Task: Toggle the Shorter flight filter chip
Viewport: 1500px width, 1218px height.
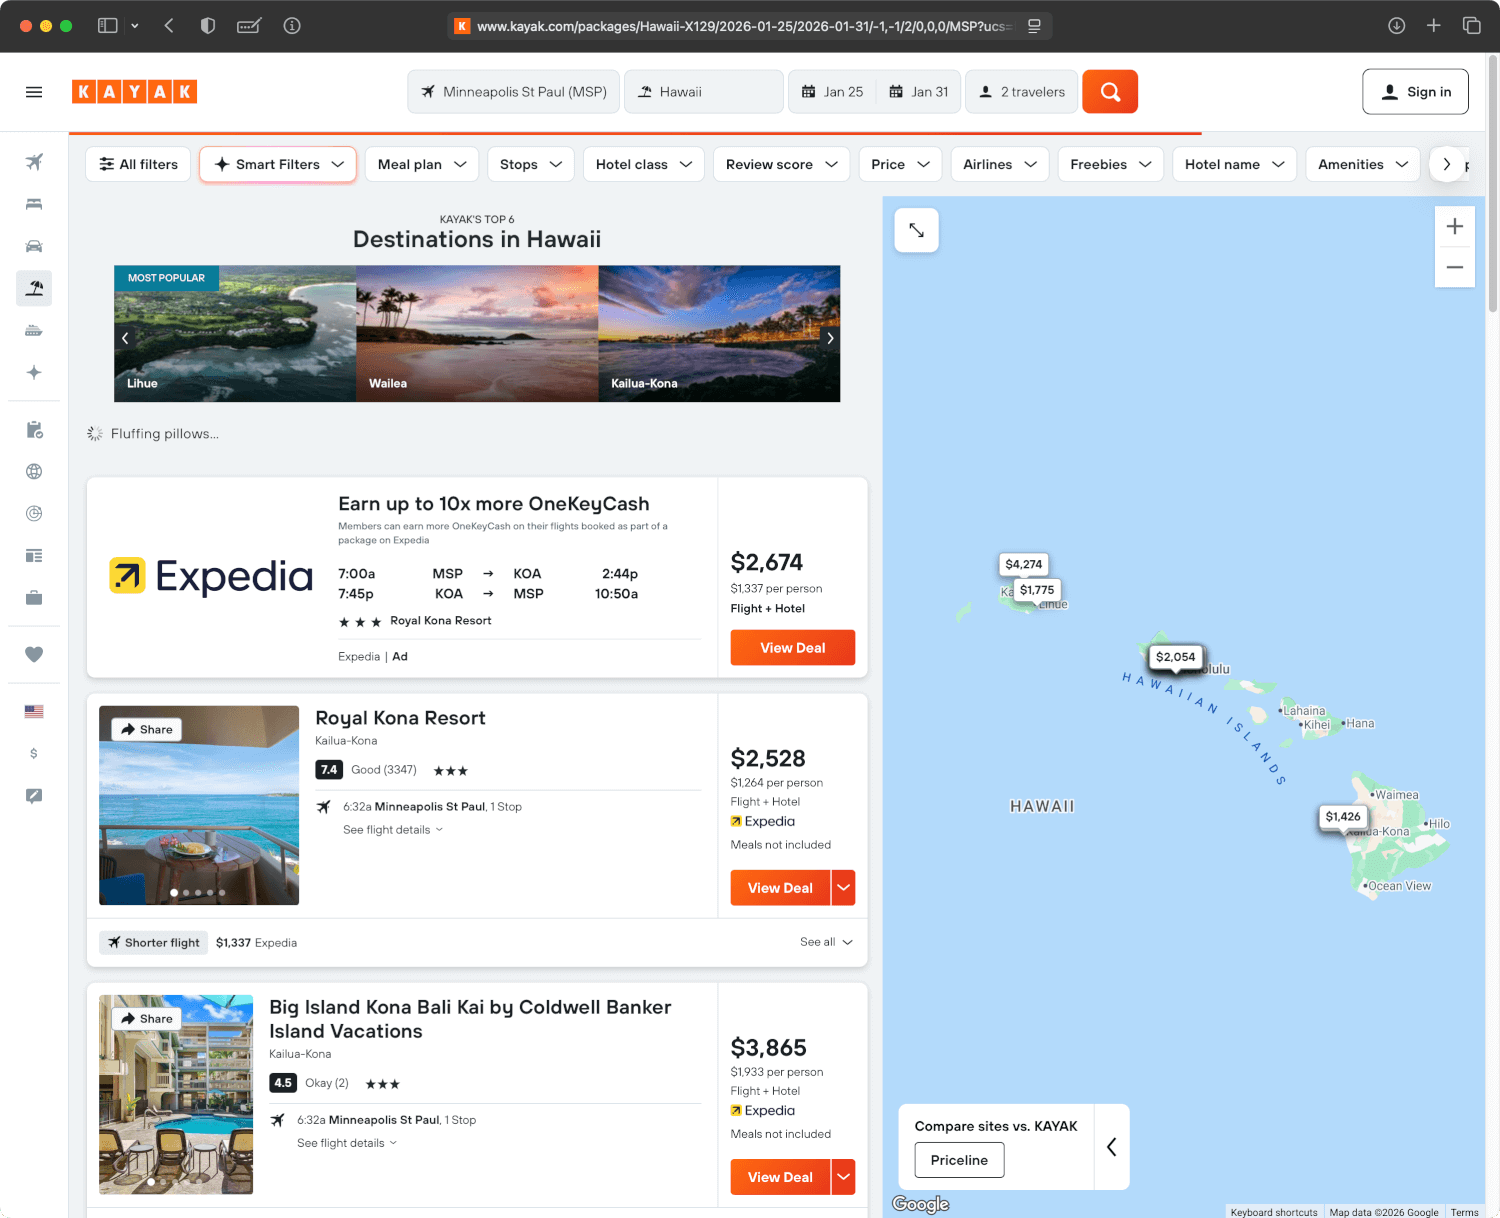Action: click(153, 942)
